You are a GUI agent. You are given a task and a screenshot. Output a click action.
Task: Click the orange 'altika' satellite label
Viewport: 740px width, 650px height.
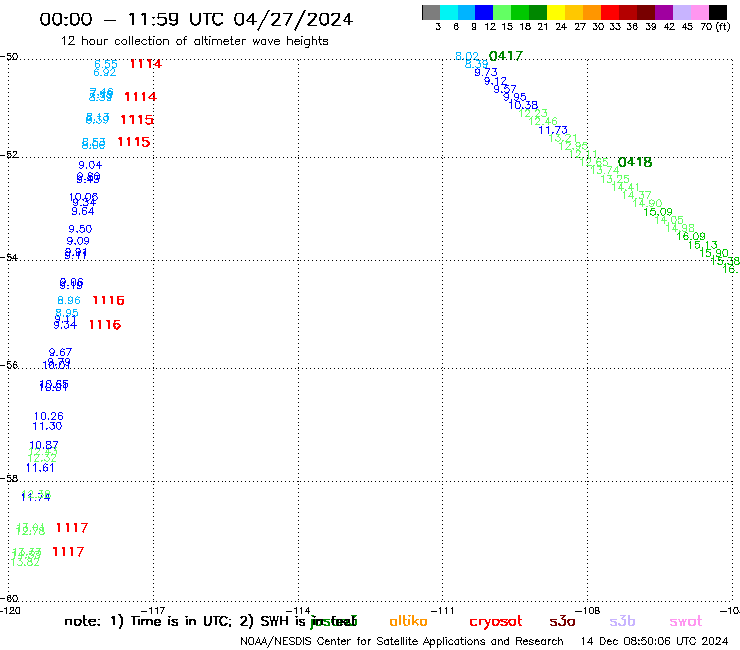coord(408,621)
